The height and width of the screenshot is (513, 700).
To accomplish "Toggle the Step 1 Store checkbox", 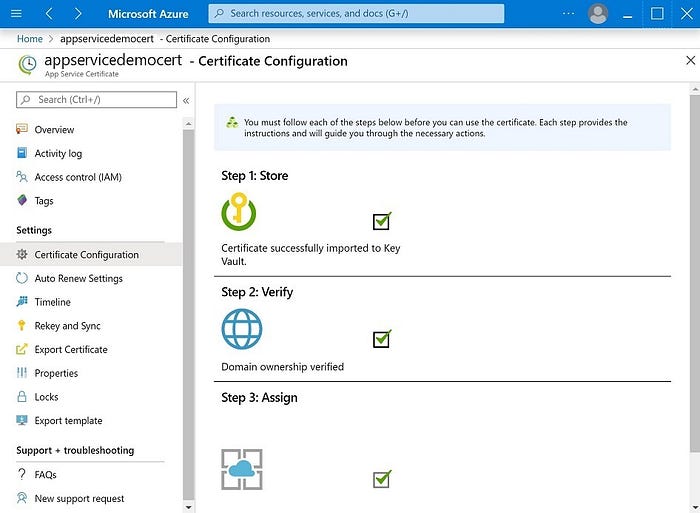I will (x=381, y=221).
